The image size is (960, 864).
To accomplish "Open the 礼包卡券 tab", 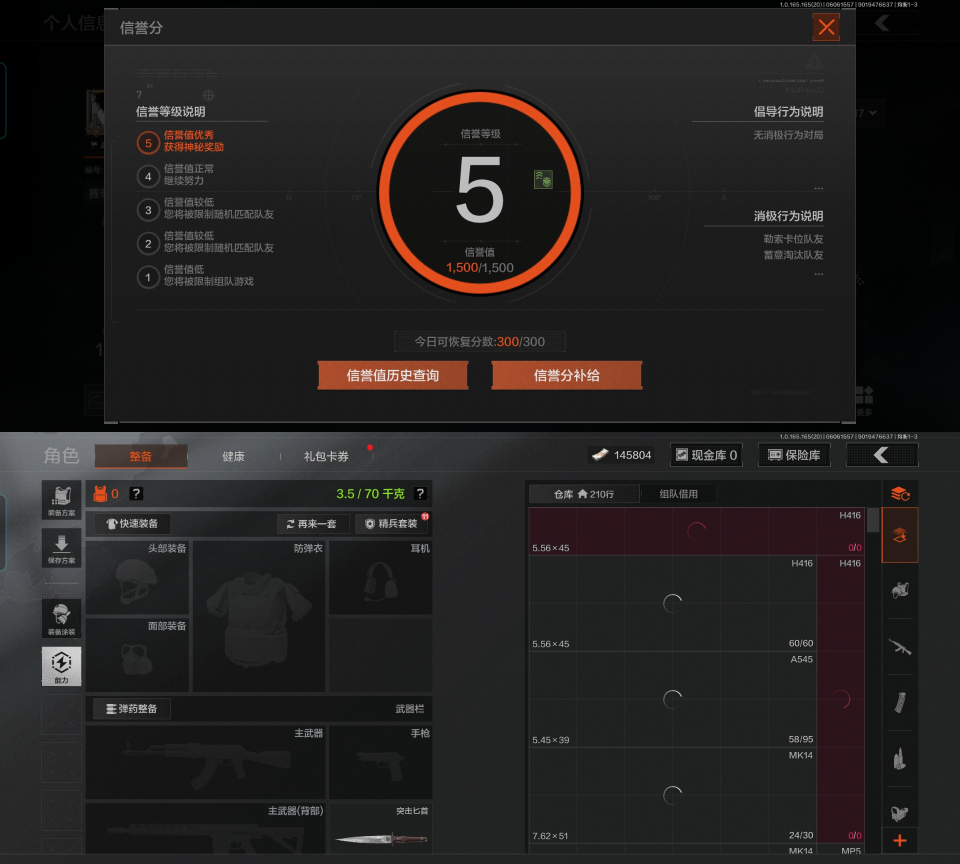I will (326, 456).
